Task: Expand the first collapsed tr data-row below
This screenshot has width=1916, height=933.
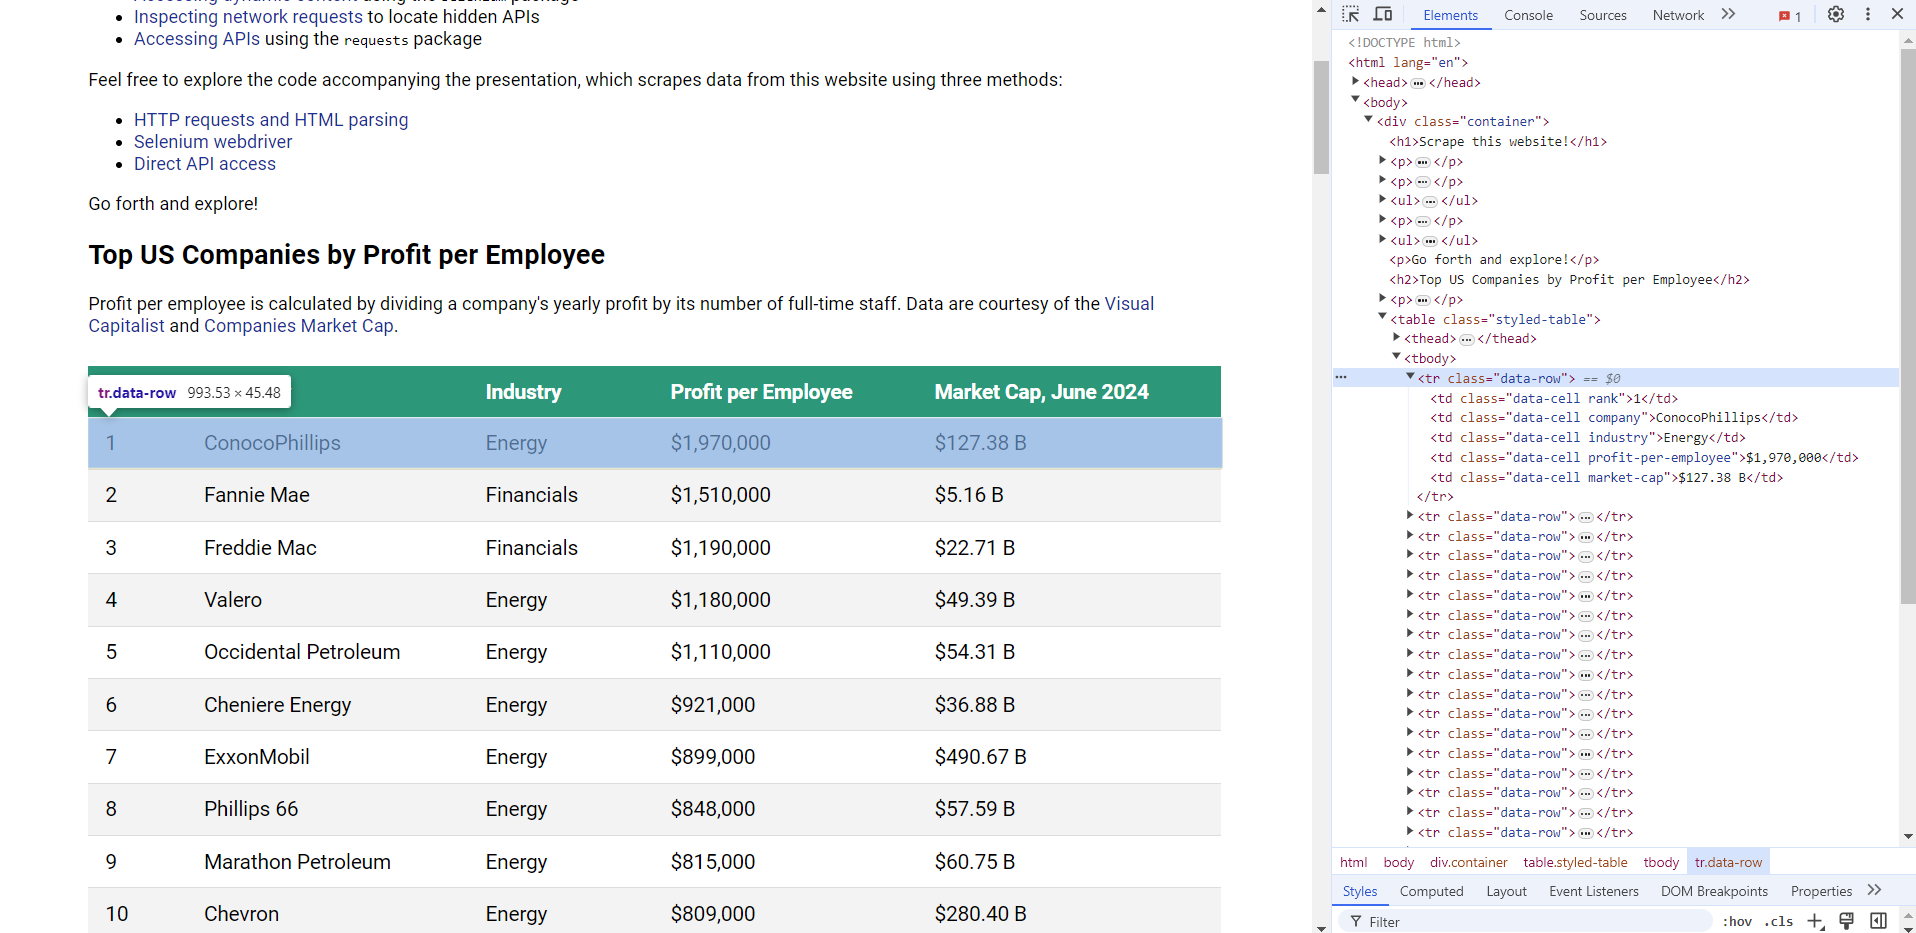Action: [x=1410, y=515]
